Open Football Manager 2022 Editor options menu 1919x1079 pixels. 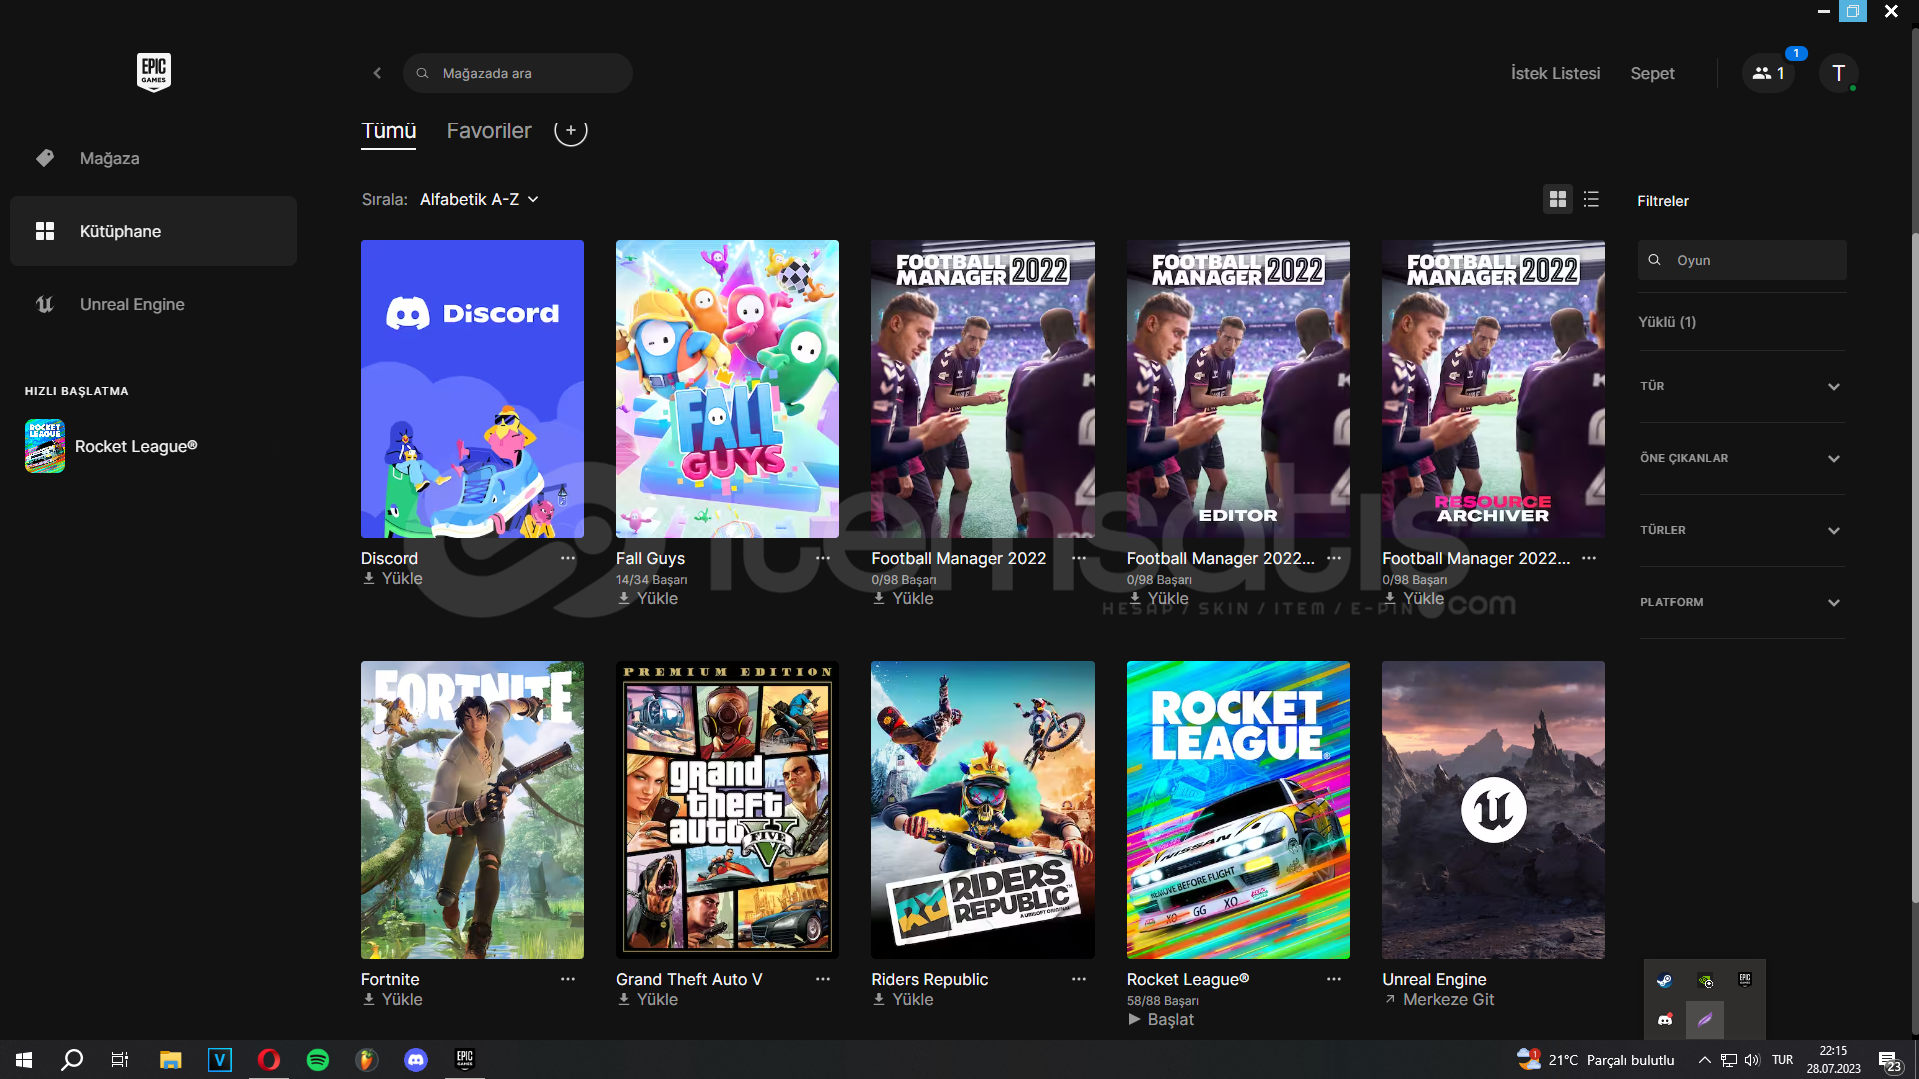pyautogui.click(x=1334, y=558)
